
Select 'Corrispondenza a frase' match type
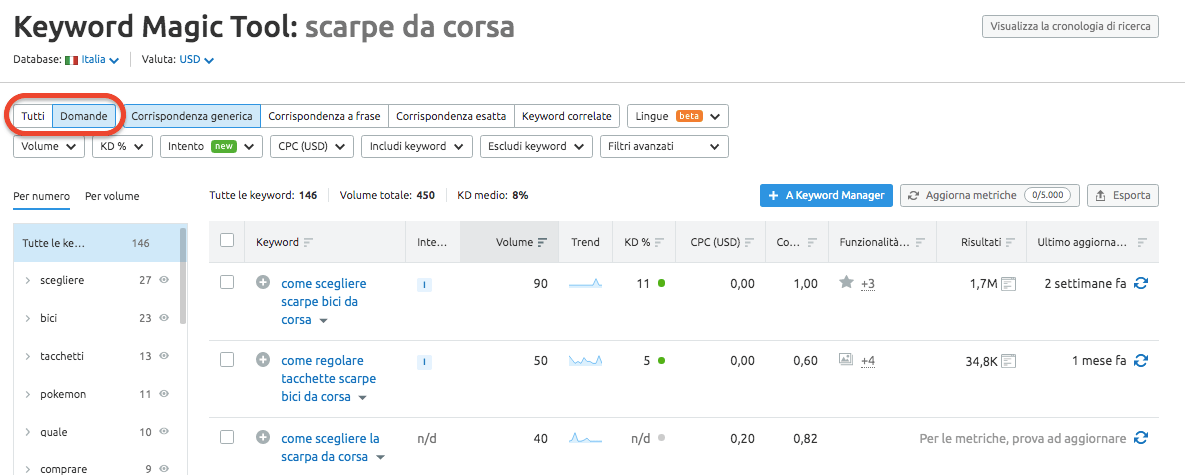click(x=324, y=116)
